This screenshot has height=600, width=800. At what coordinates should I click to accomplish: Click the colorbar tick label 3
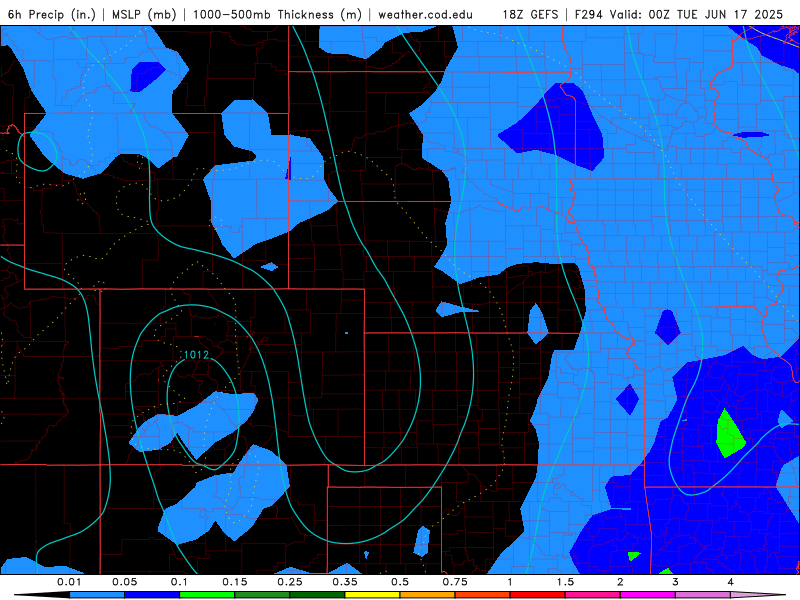point(675,582)
